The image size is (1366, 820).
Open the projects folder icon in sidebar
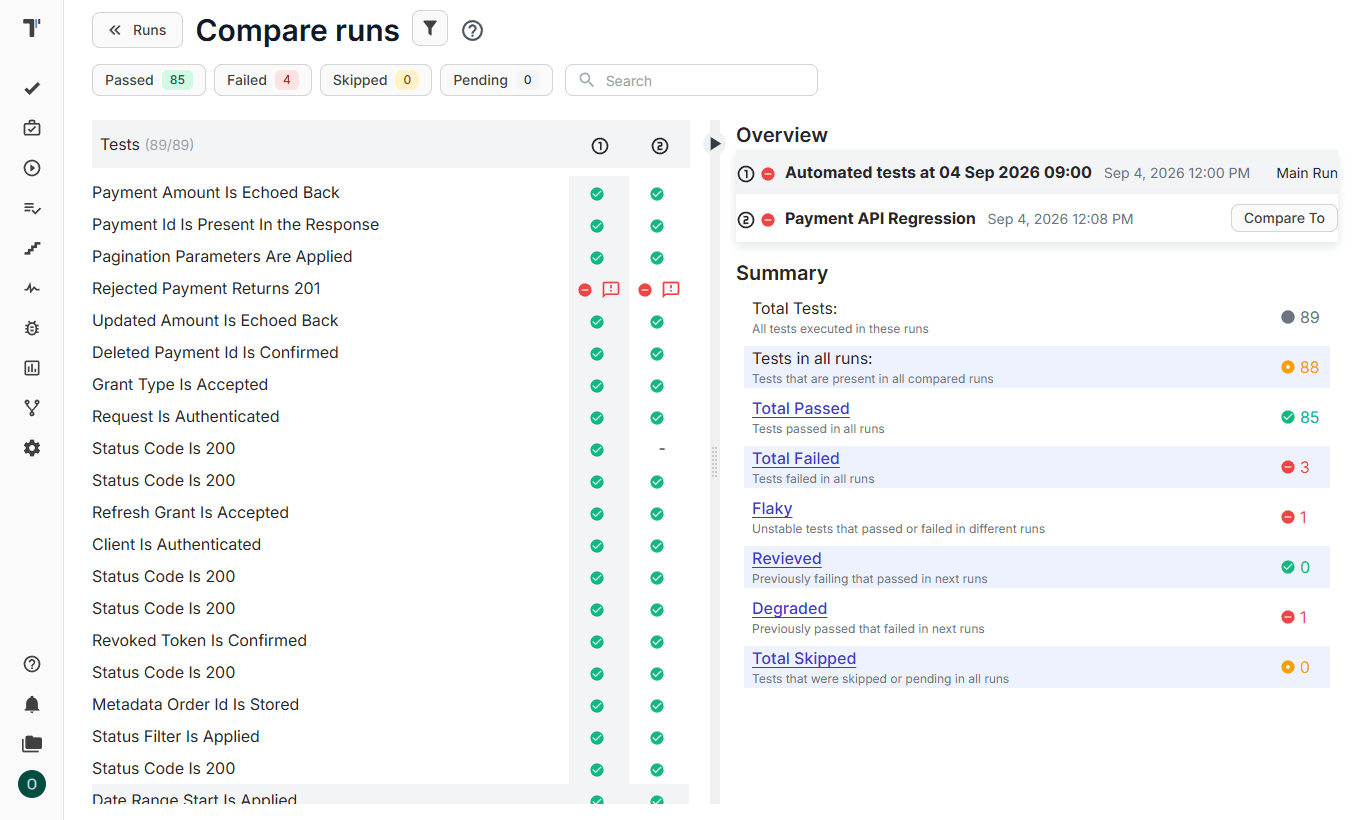[x=32, y=744]
